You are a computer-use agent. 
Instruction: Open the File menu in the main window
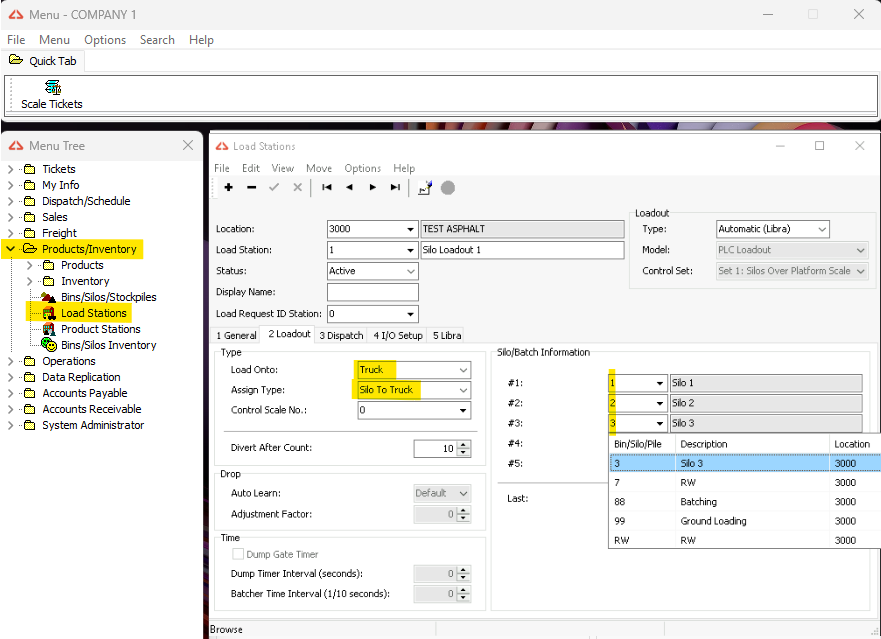click(16, 40)
